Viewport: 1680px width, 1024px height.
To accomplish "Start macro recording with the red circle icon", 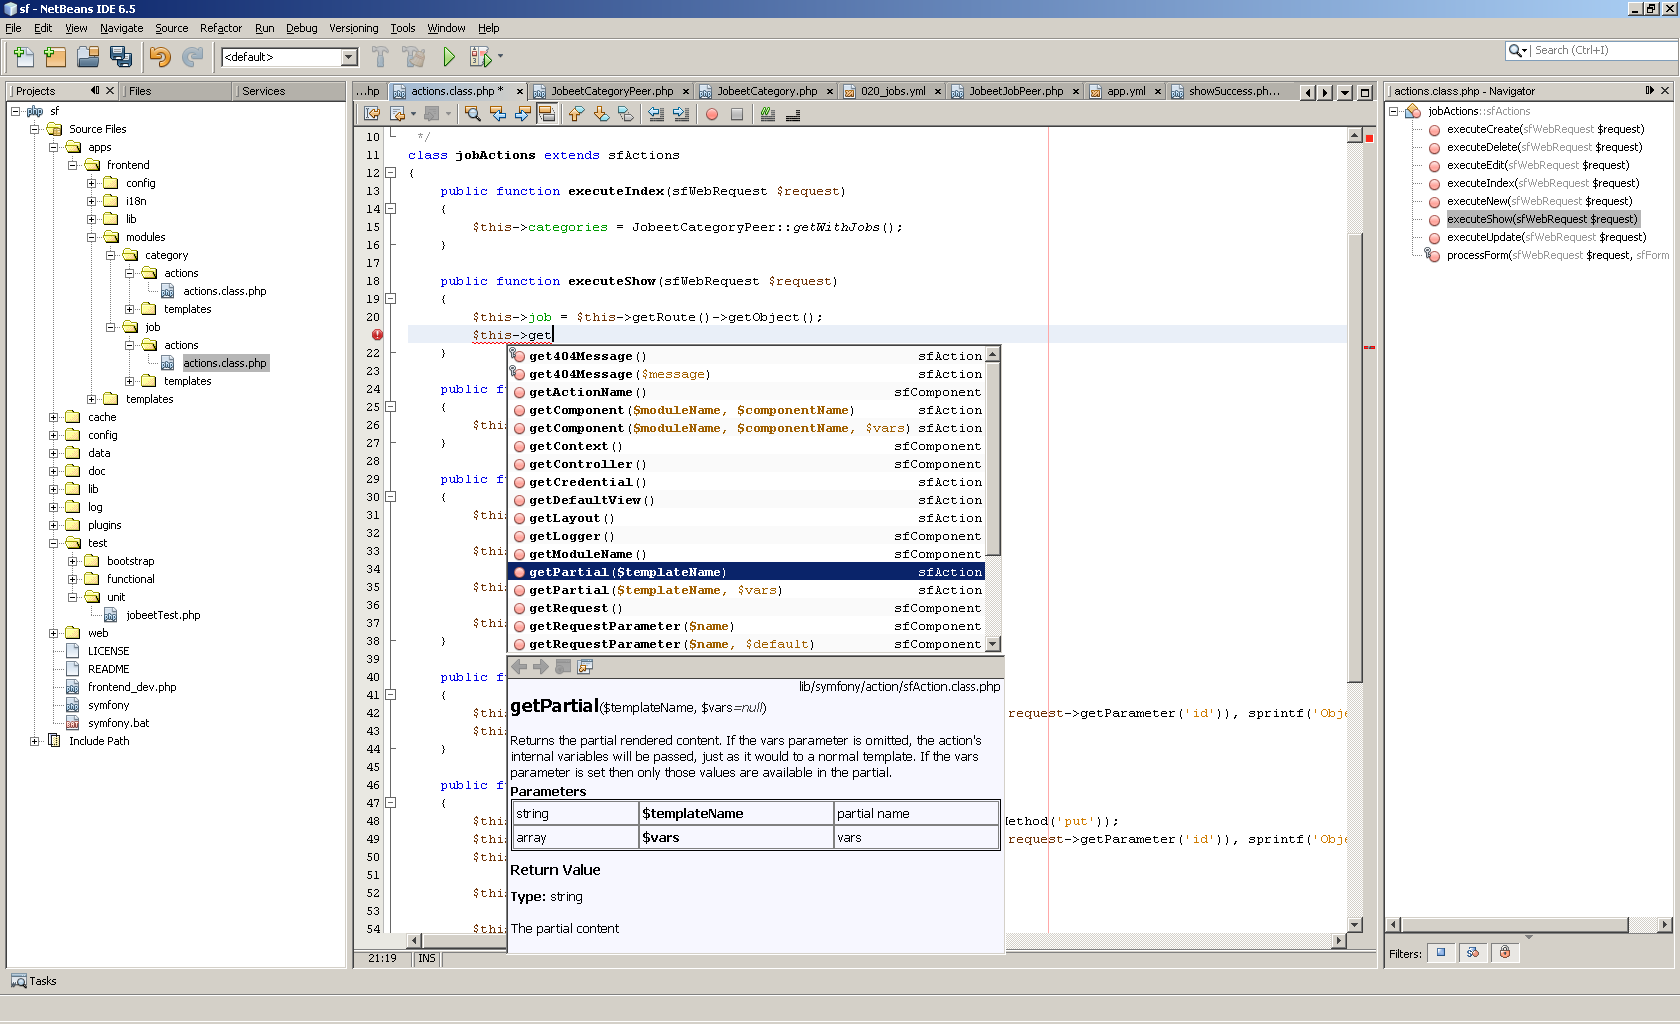I will click(712, 114).
